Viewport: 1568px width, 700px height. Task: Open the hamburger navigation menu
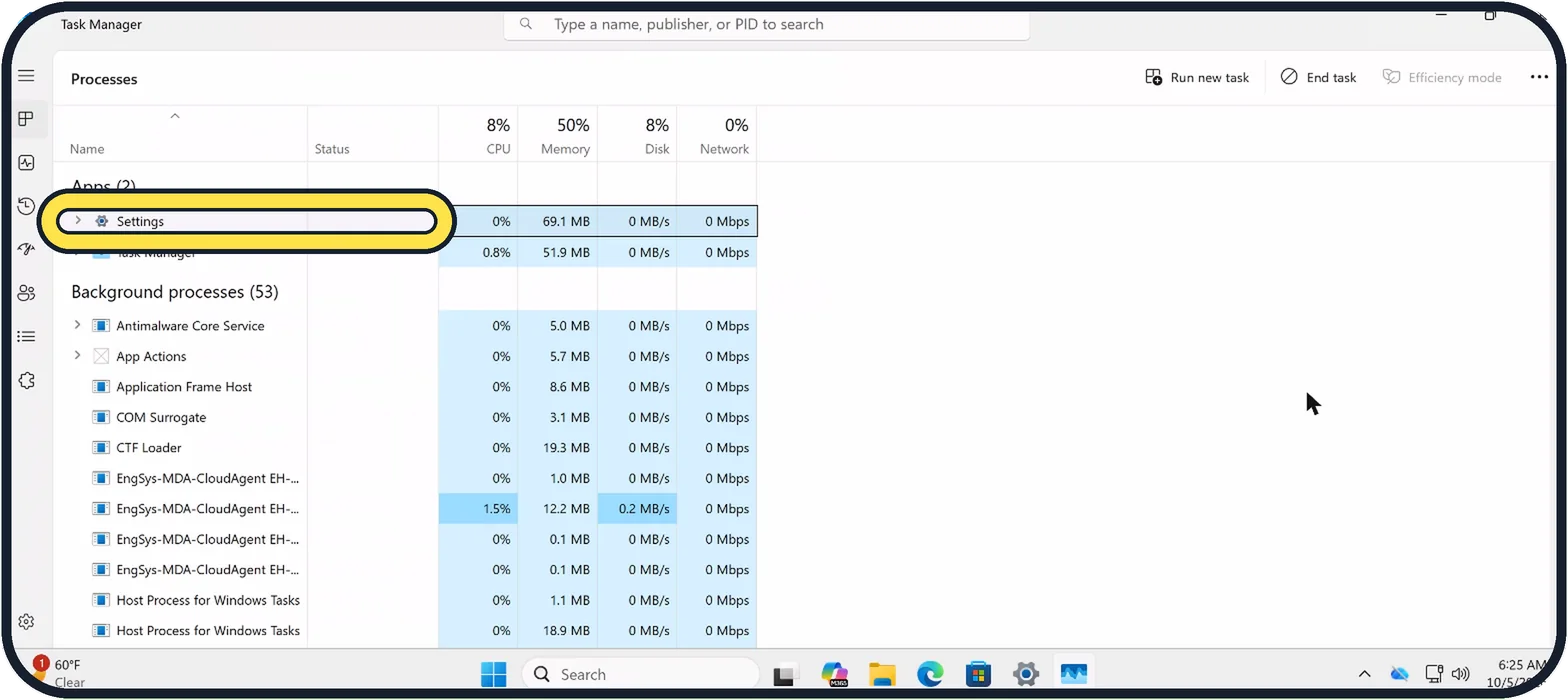click(26, 76)
